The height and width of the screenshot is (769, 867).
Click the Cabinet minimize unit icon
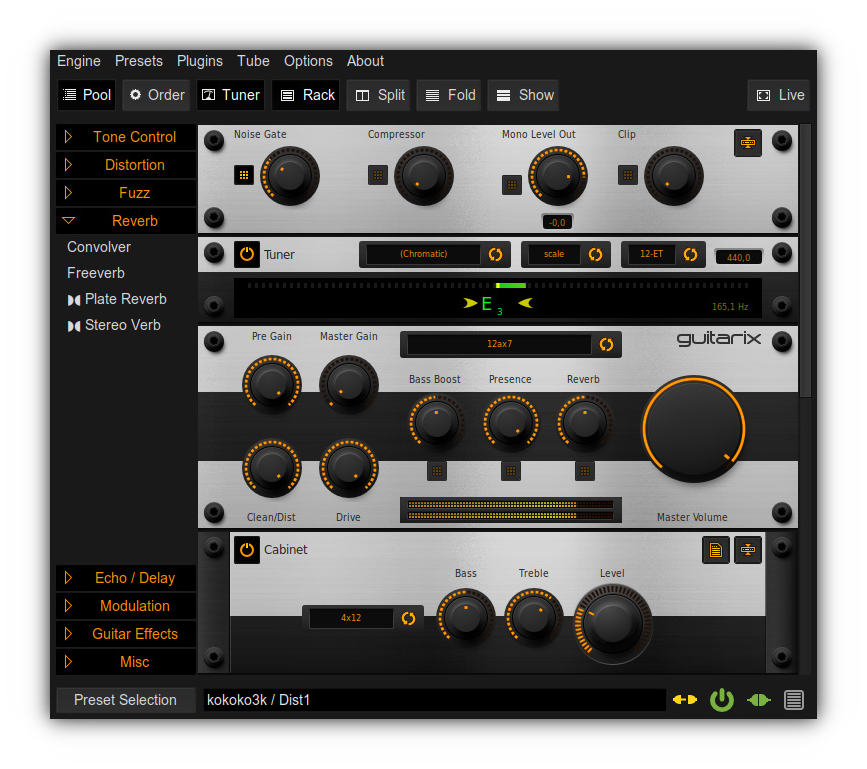click(747, 549)
